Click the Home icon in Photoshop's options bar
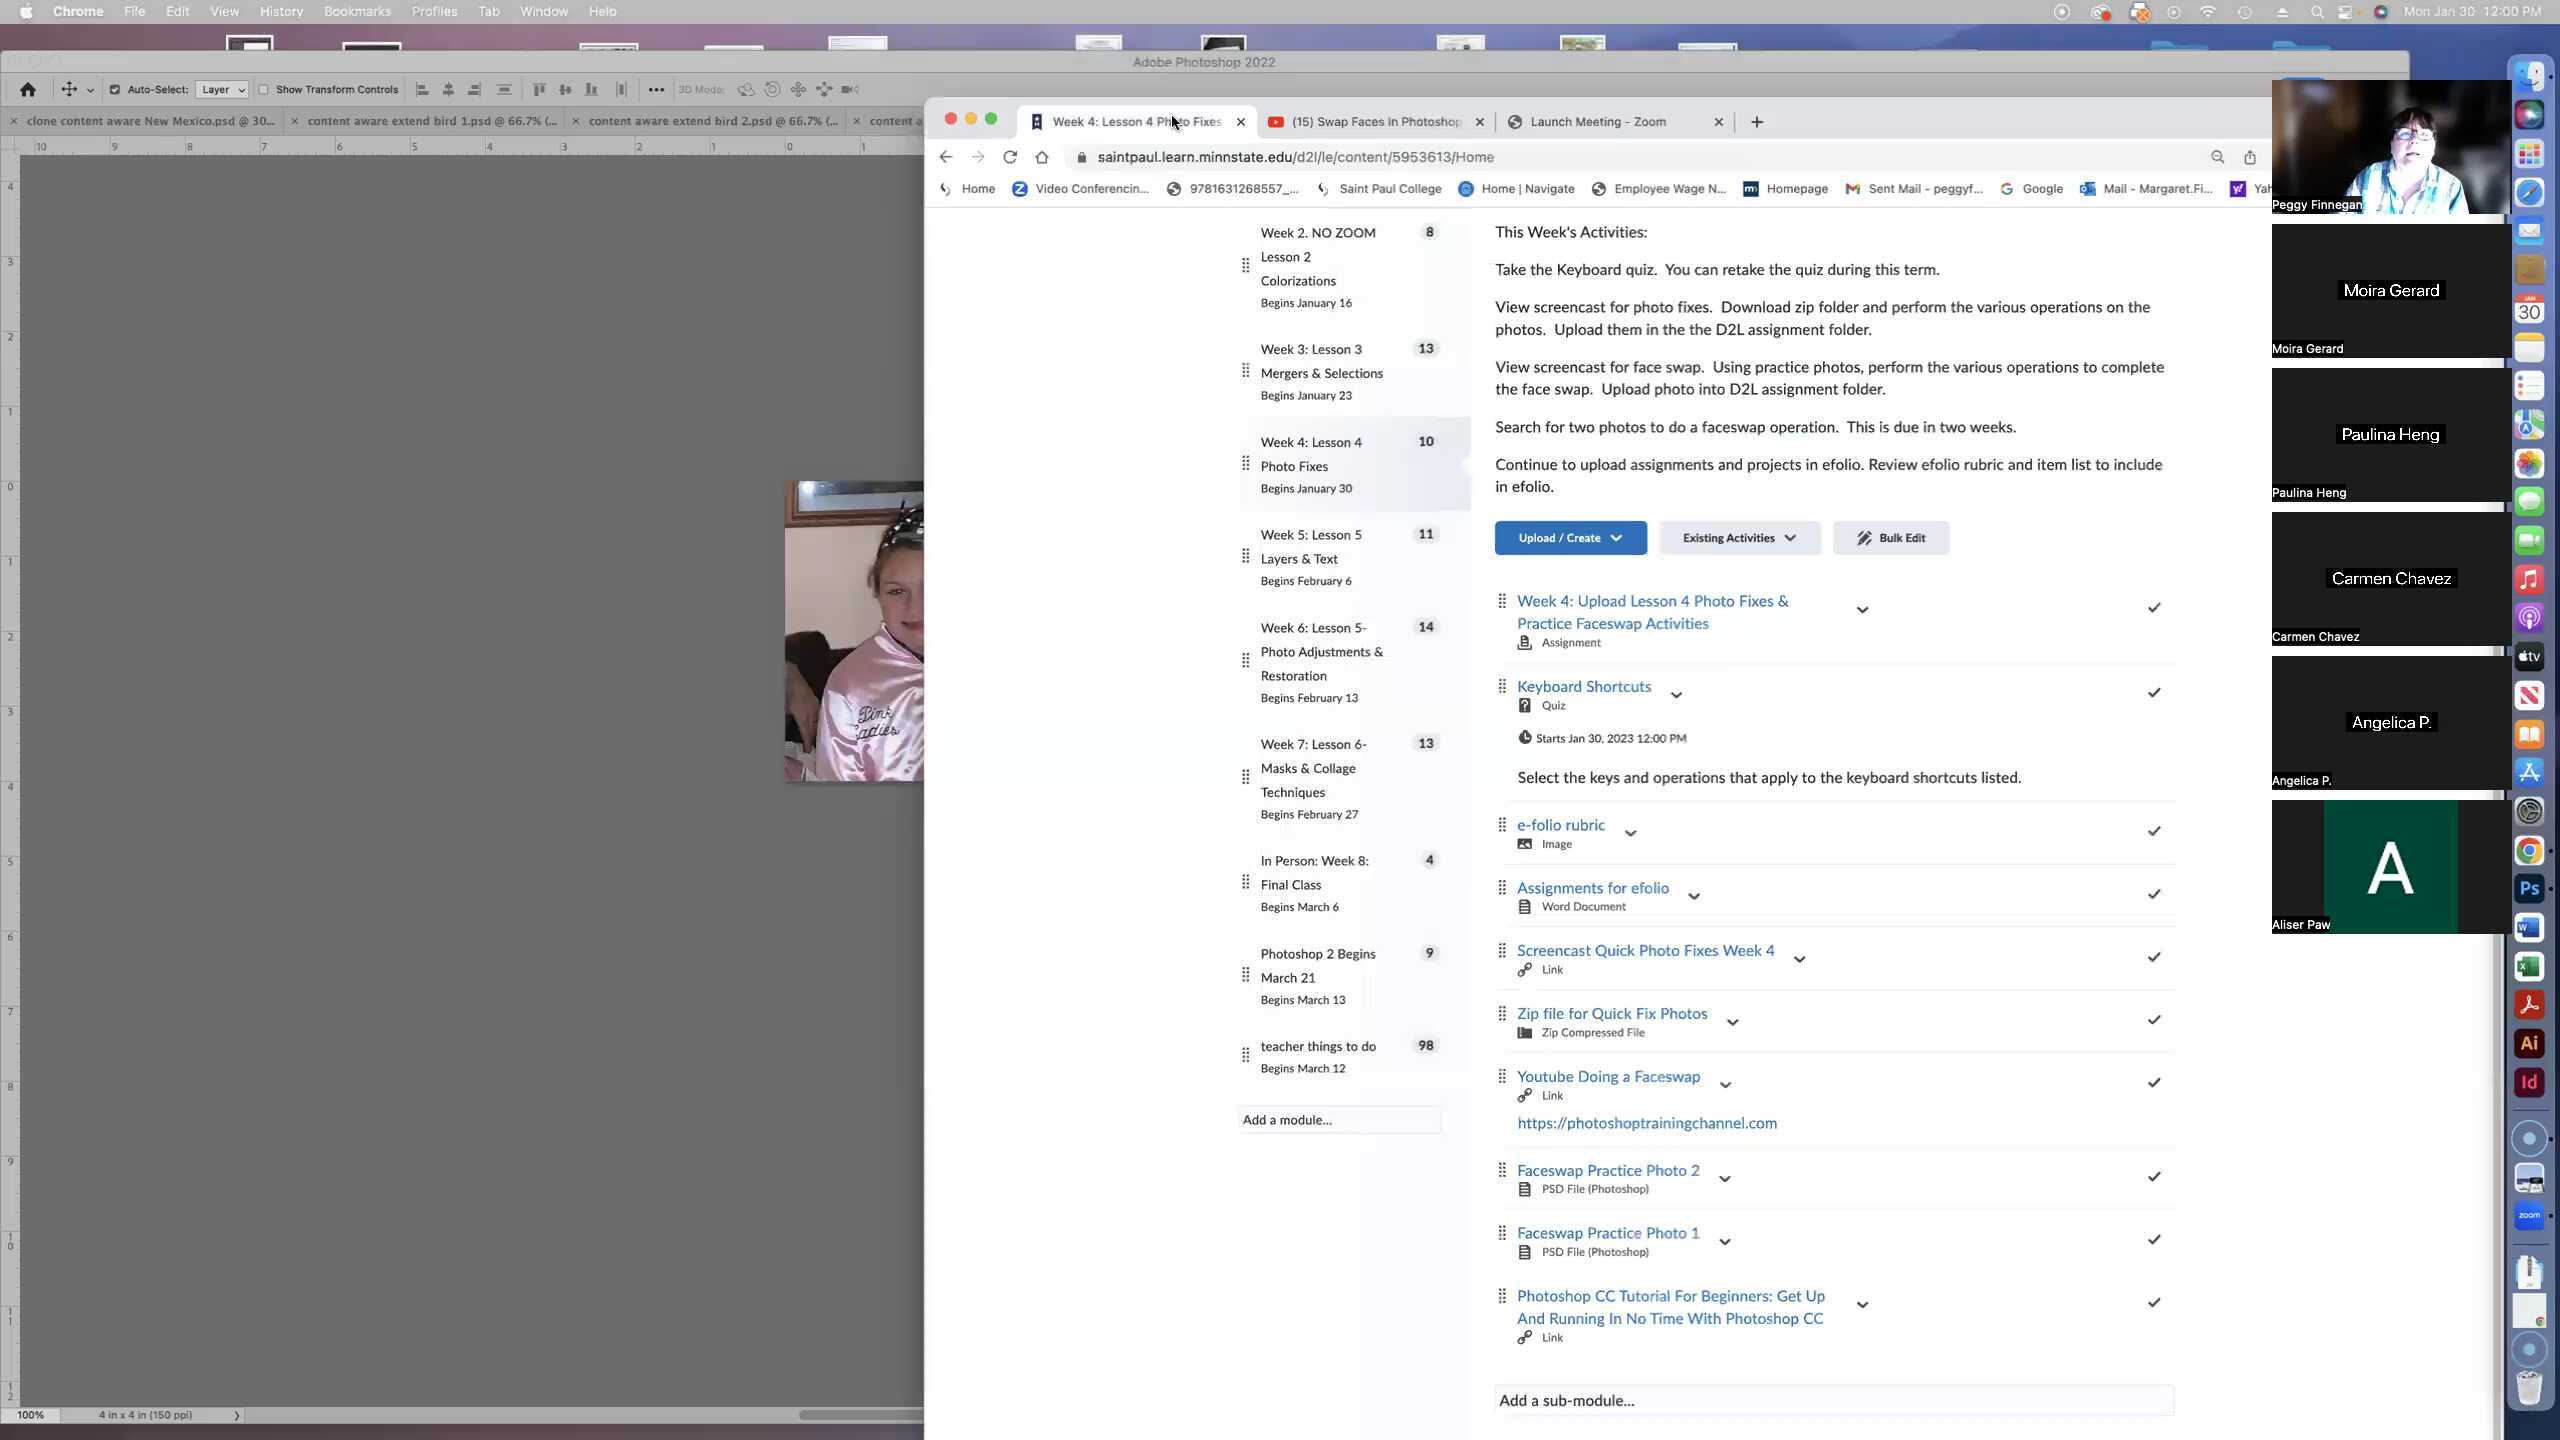This screenshot has width=2560, height=1440. (x=28, y=89)
